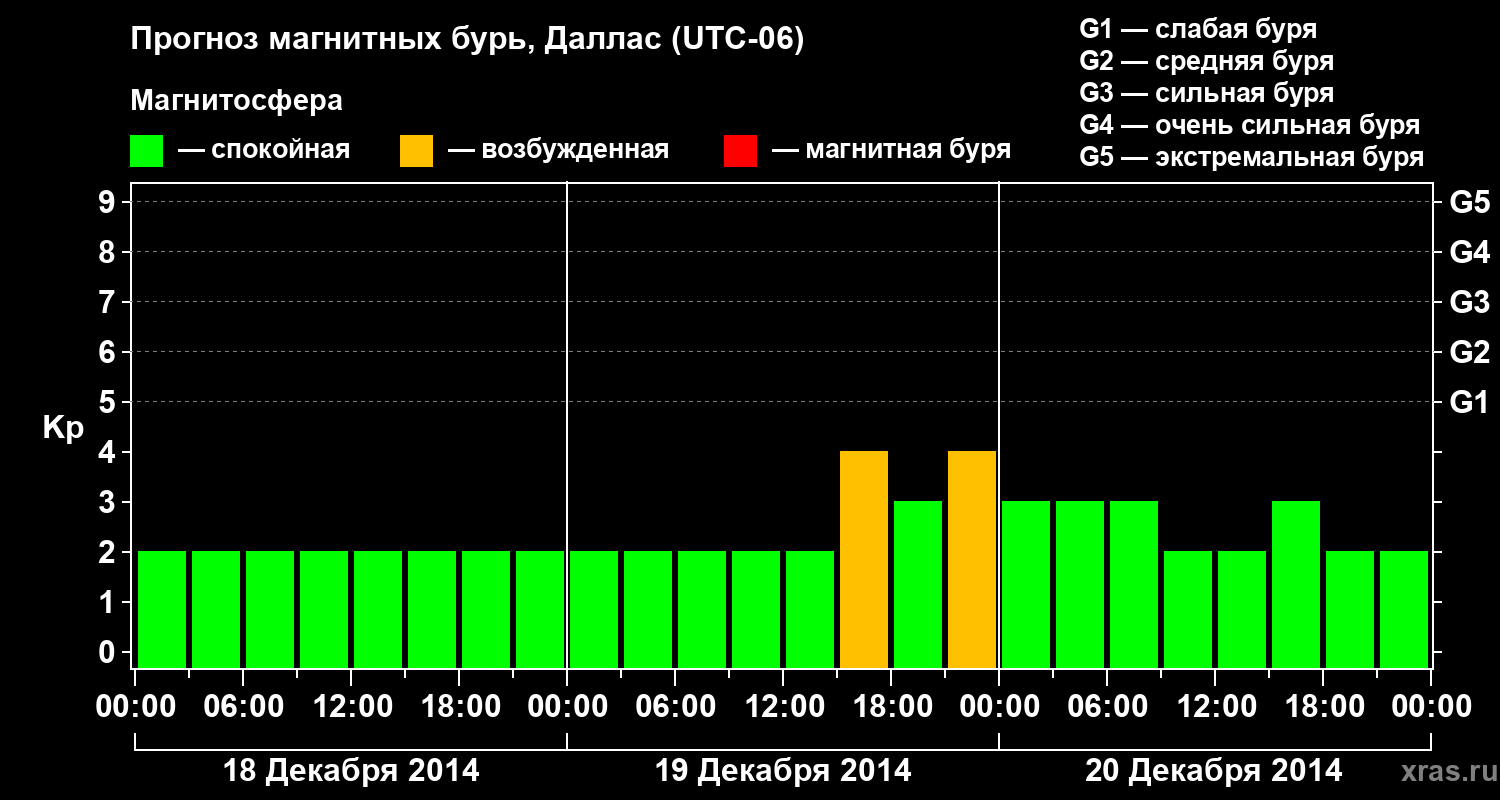Click the '20 Декабря 2014' date label
The image size is (1500, 800).
1214,771
